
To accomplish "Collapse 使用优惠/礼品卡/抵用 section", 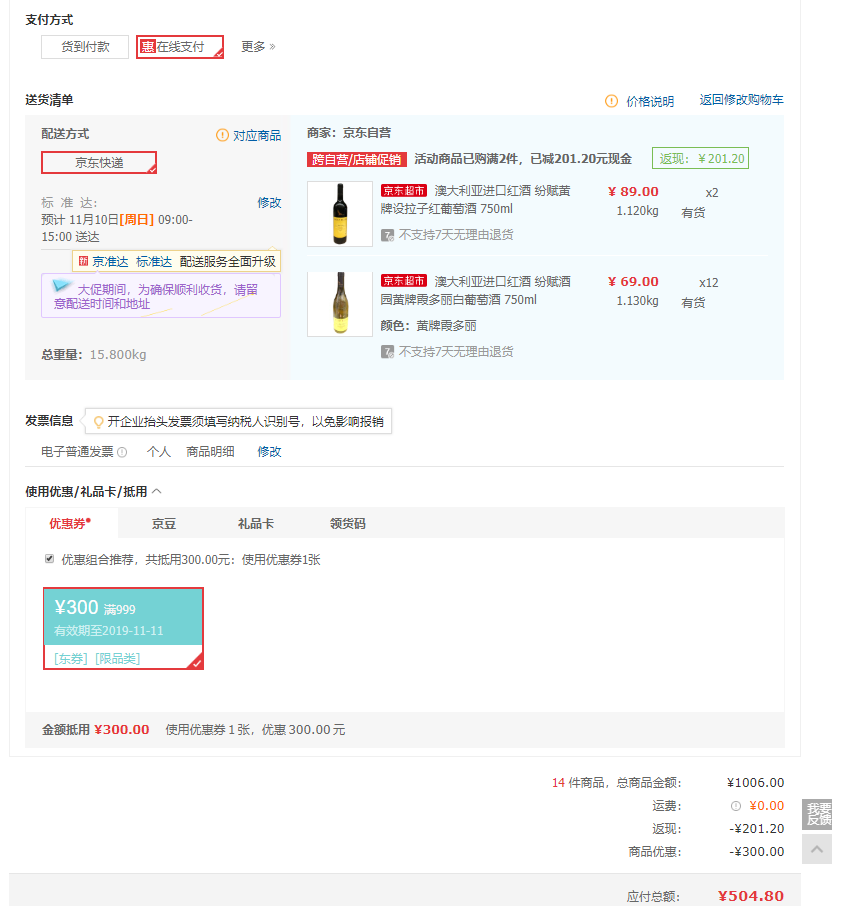I will pos(157,492).
